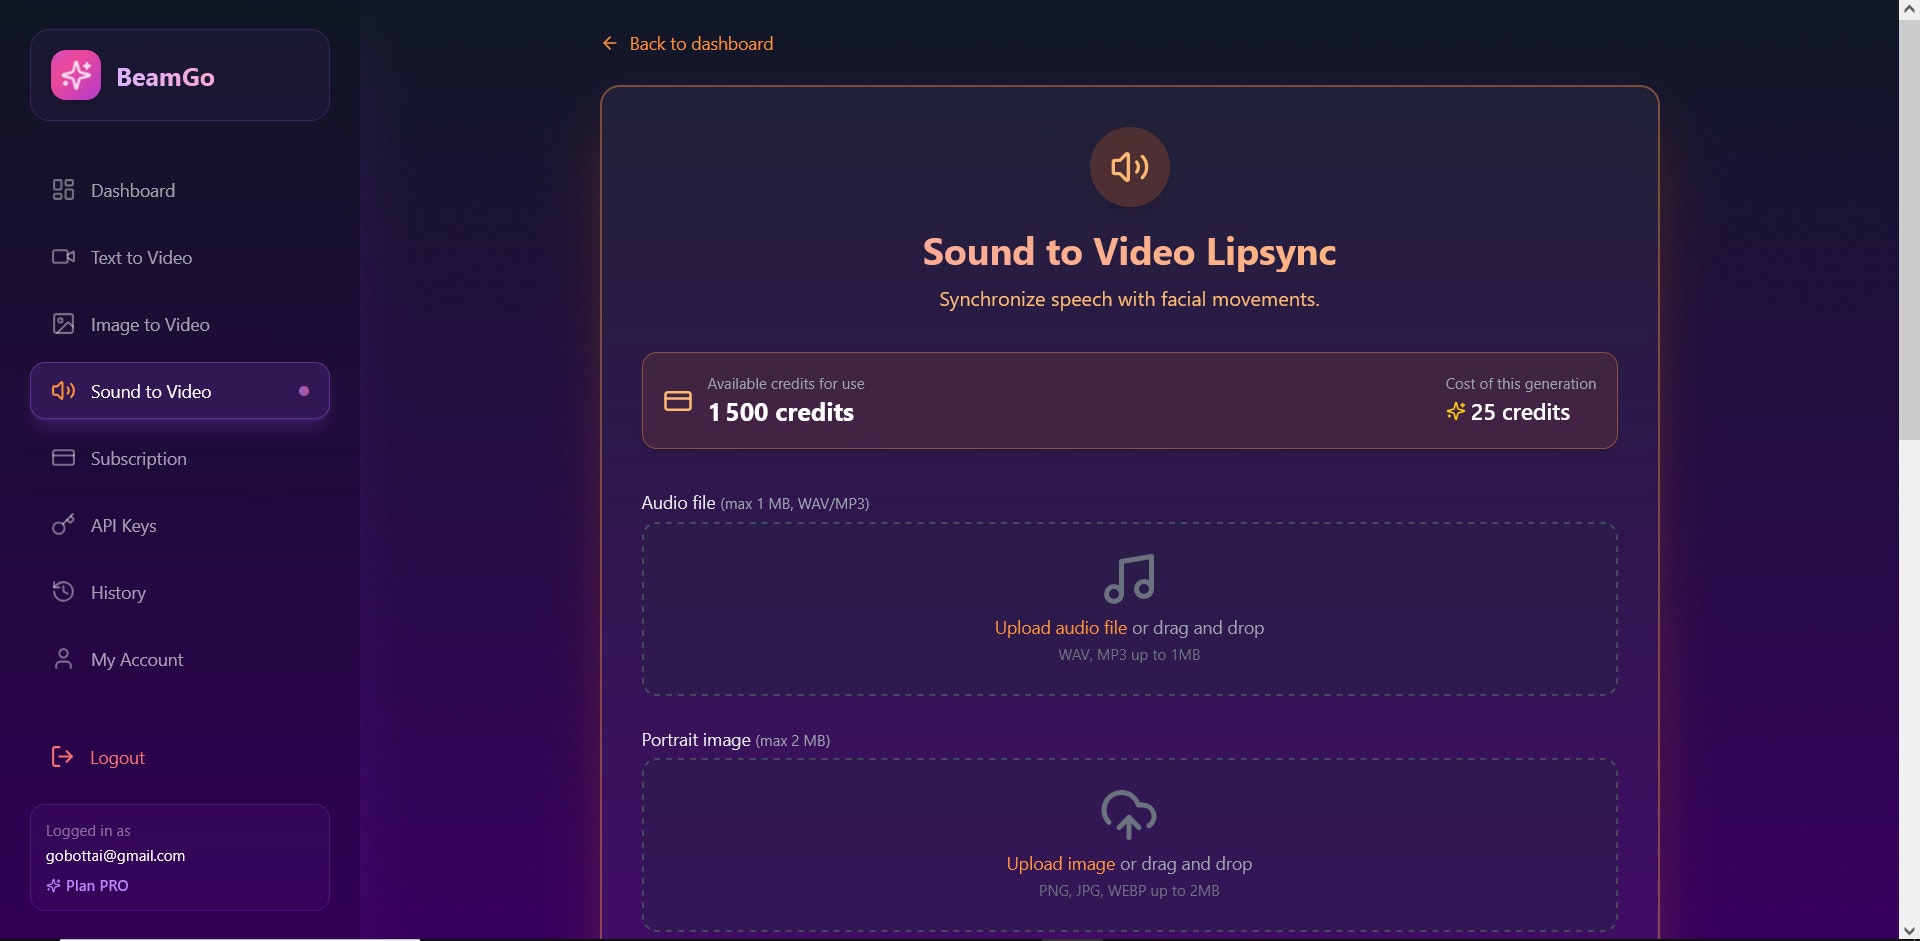Click the My Account person icon
The width and height of the screenshot is (1920, 941).
click(63, 659)
